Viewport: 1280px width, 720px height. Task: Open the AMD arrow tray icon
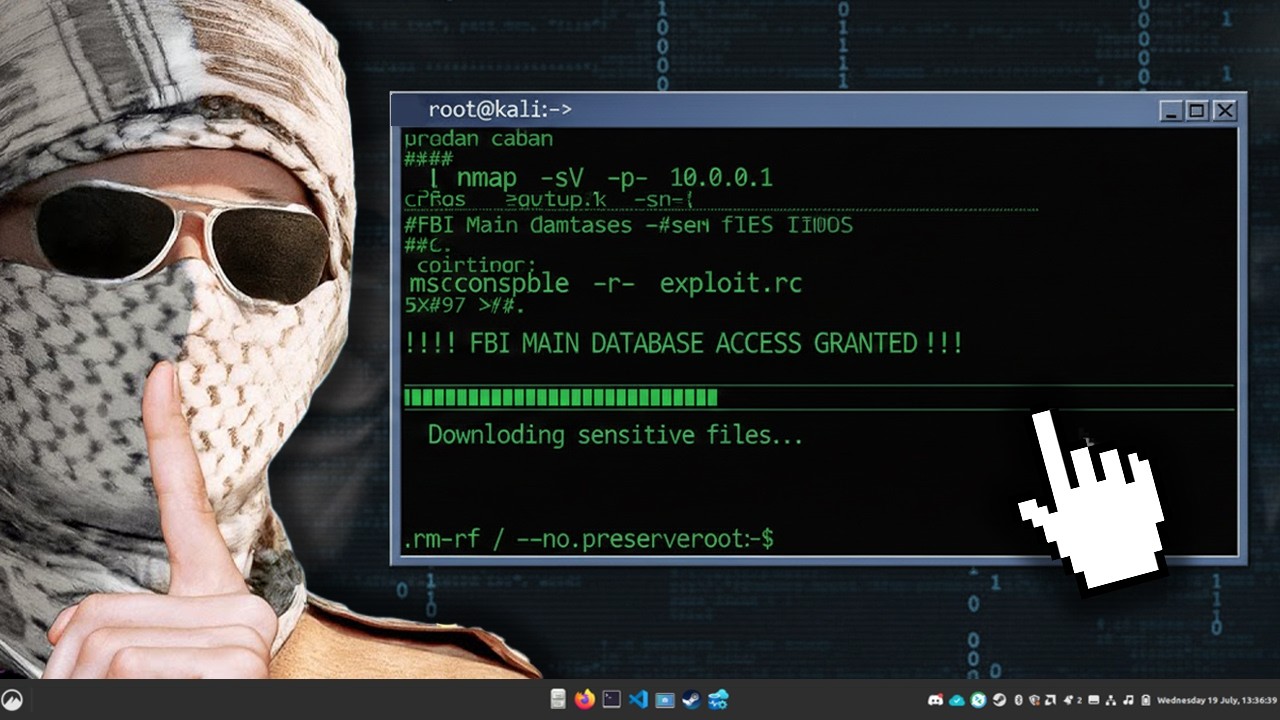(x=1050, y=700)
